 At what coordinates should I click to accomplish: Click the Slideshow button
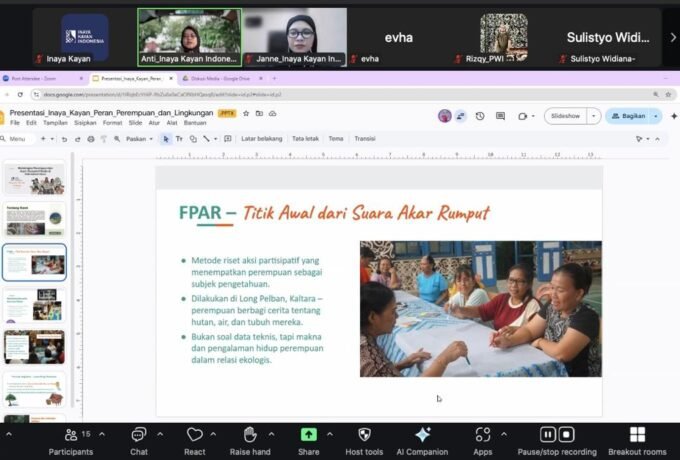(x=565, y=116)
